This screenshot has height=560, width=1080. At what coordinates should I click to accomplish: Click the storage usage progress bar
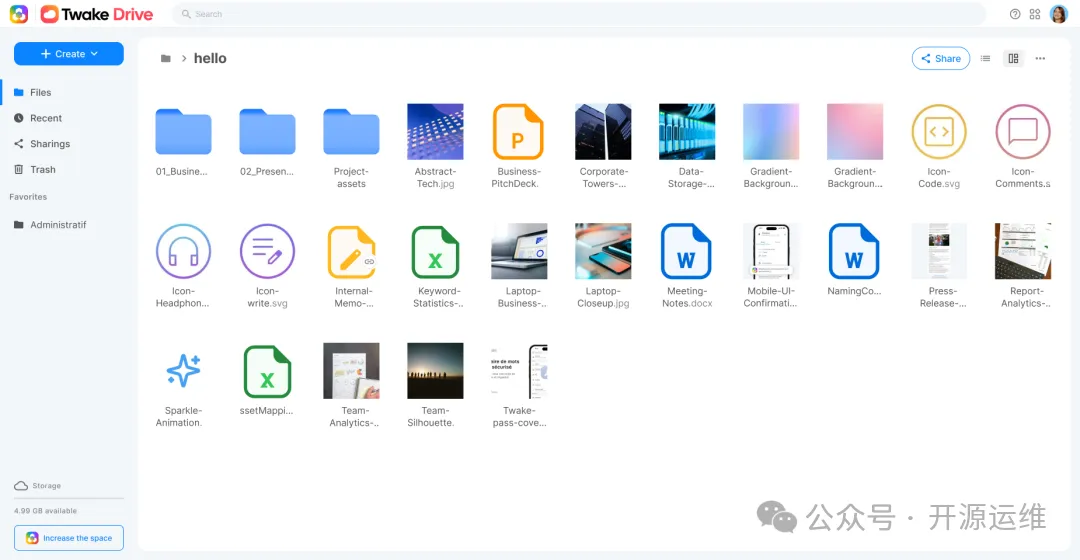[69, 498]
